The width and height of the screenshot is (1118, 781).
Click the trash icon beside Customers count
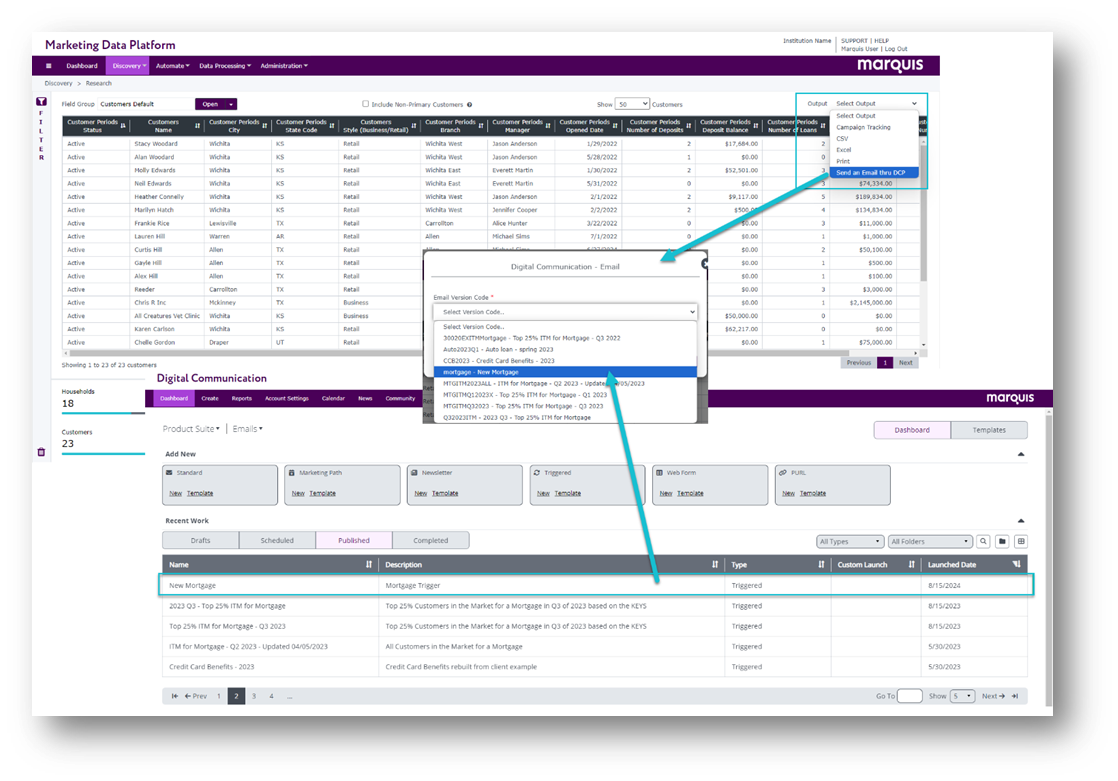pyautogui.click(x=41, y=452)
